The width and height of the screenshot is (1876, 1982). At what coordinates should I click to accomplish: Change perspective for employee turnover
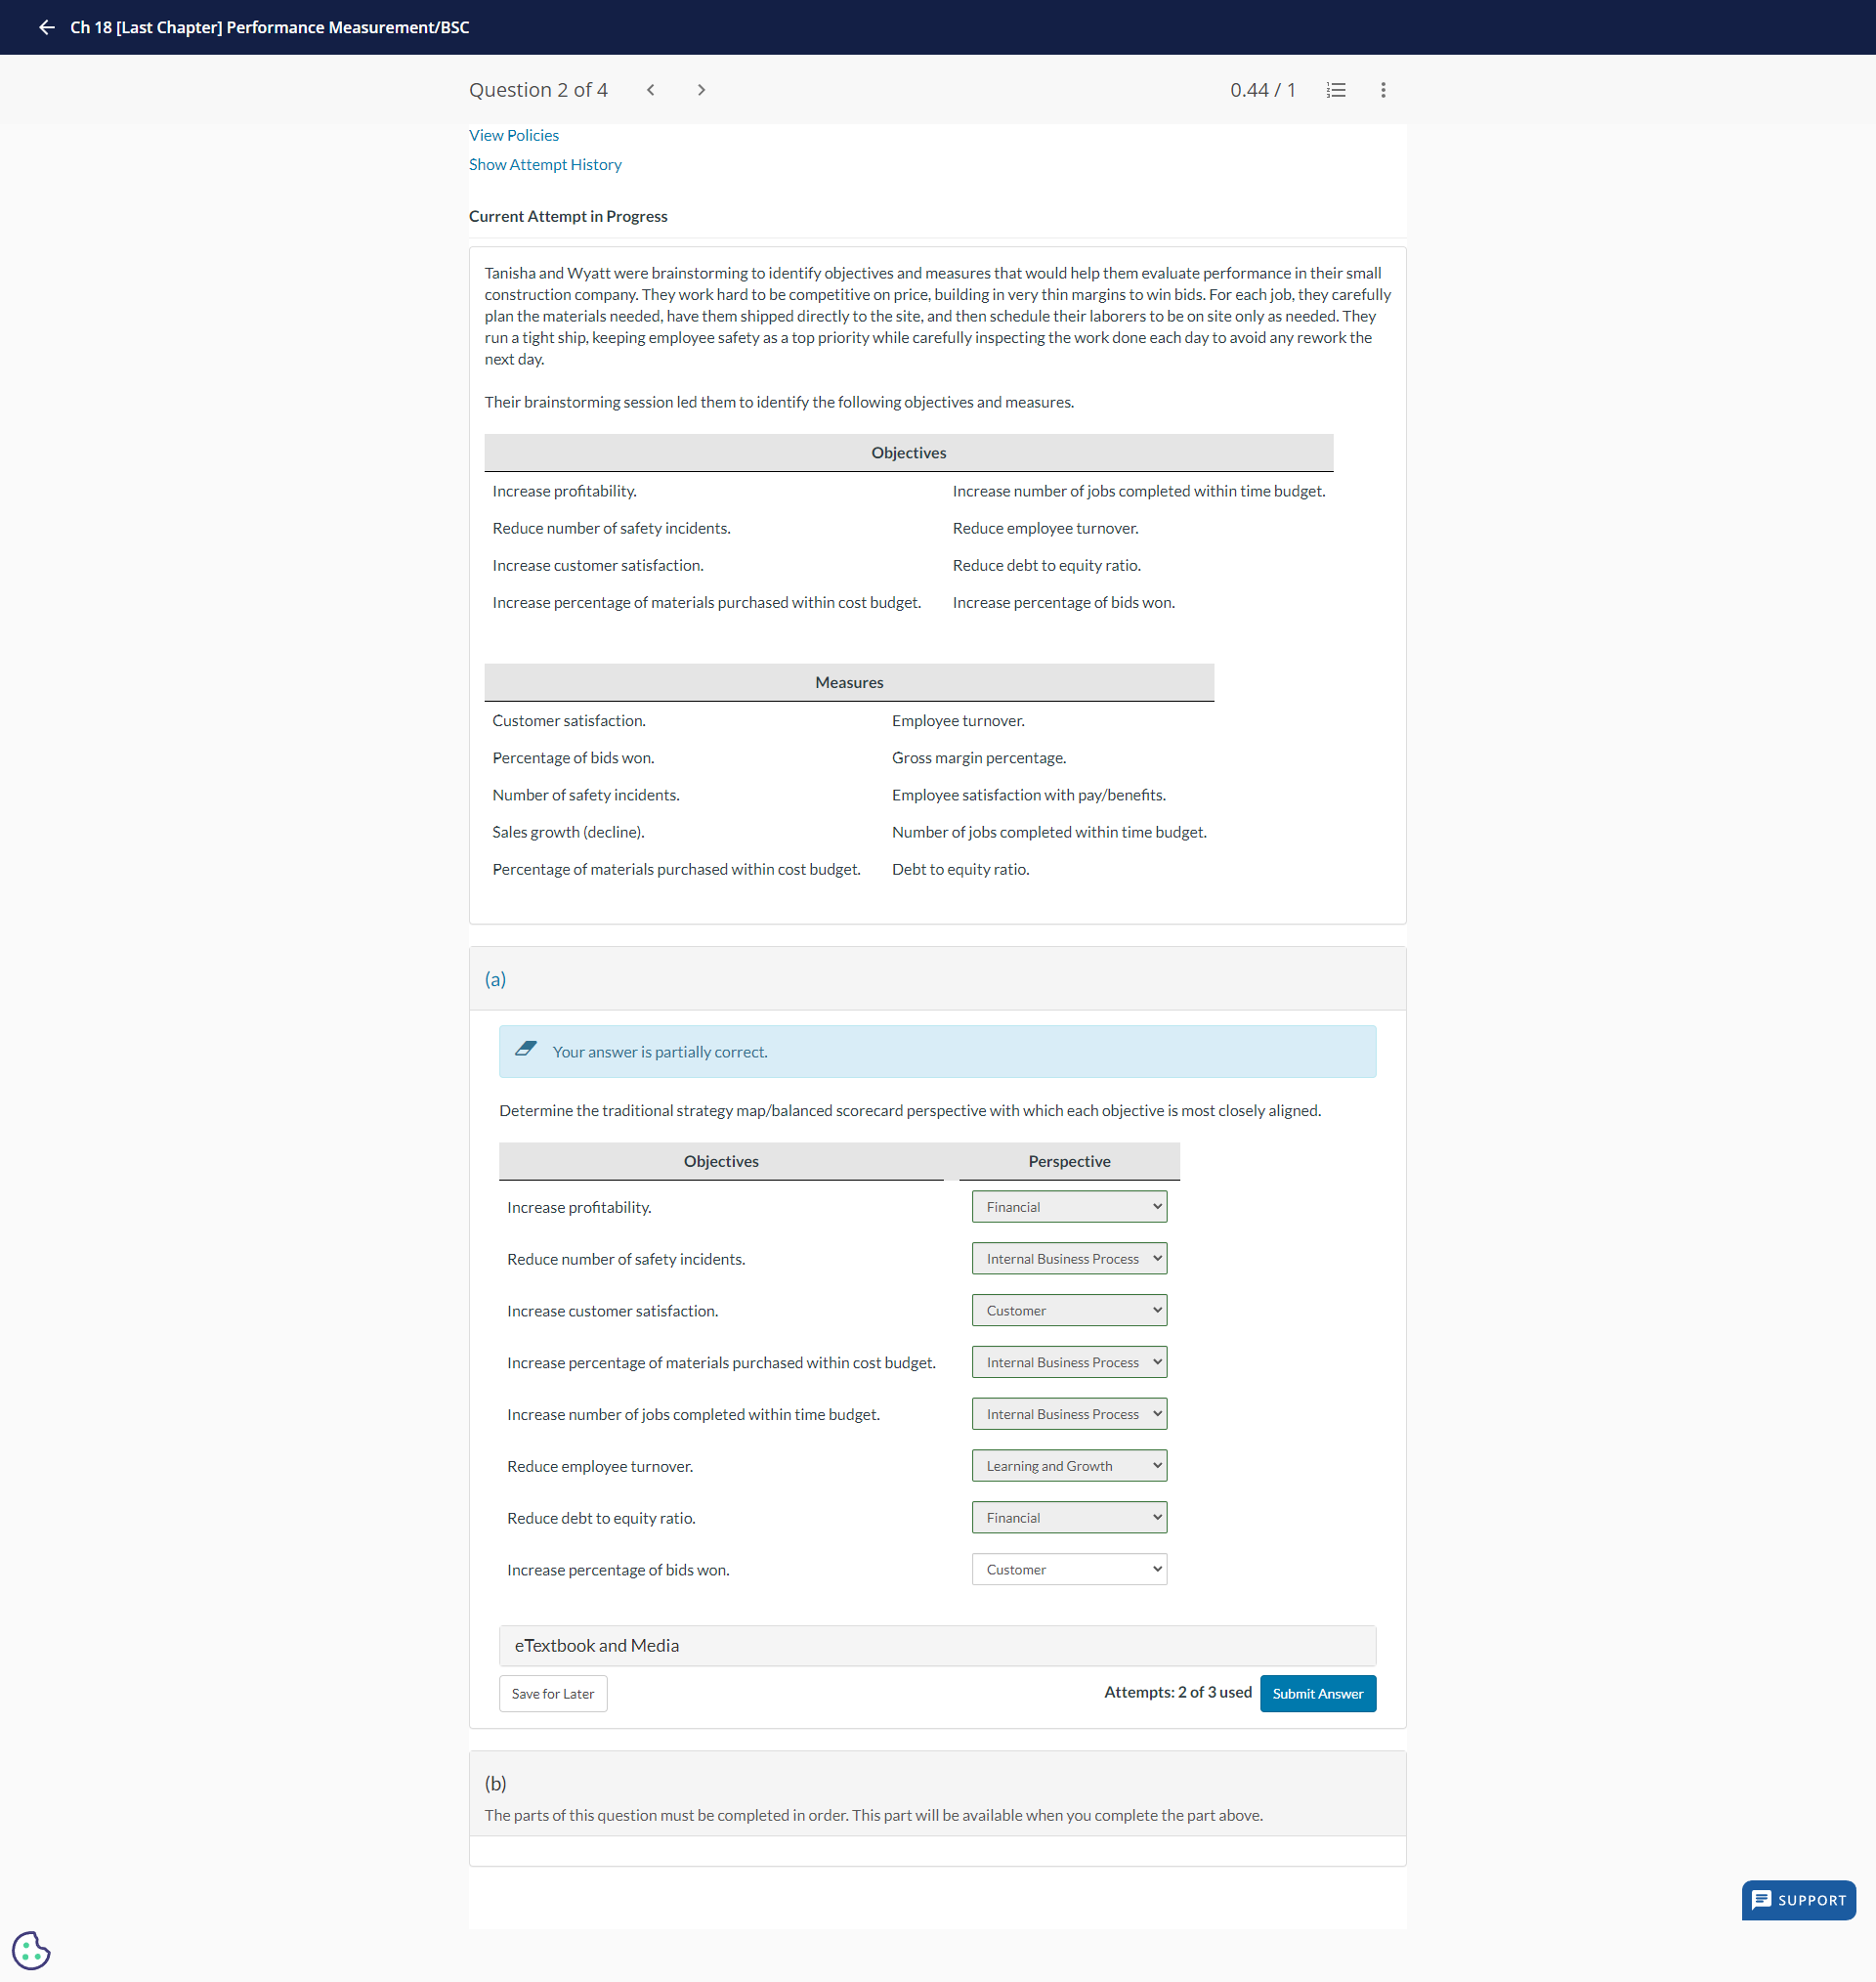pos(1068,1466)
